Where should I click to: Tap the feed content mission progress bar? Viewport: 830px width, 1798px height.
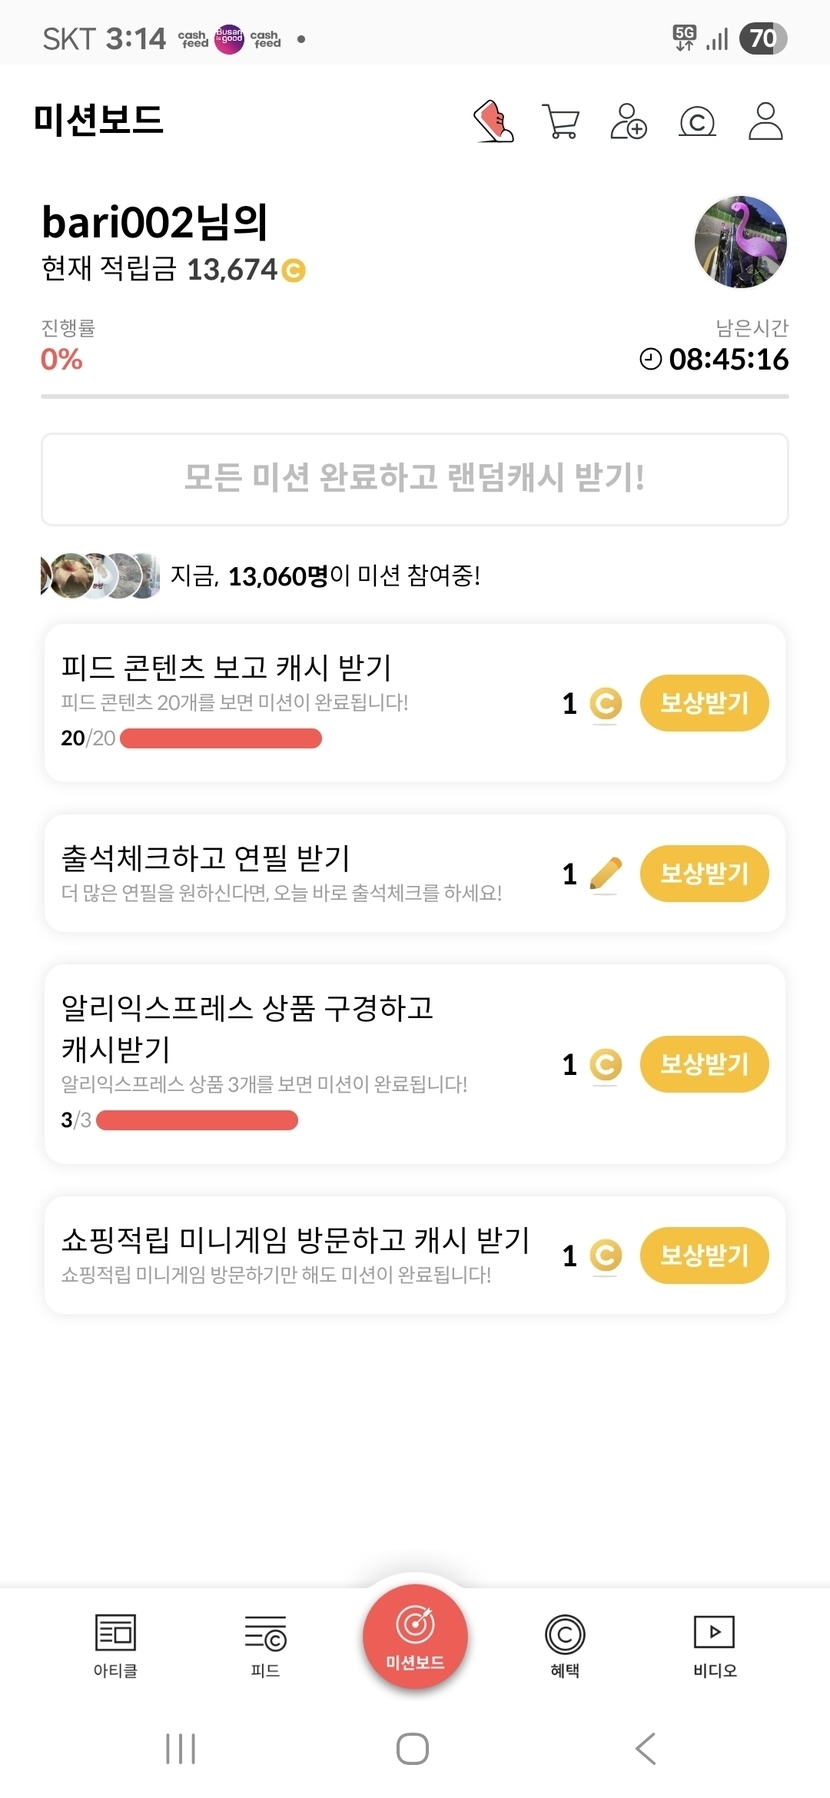(x=220, y=739)
